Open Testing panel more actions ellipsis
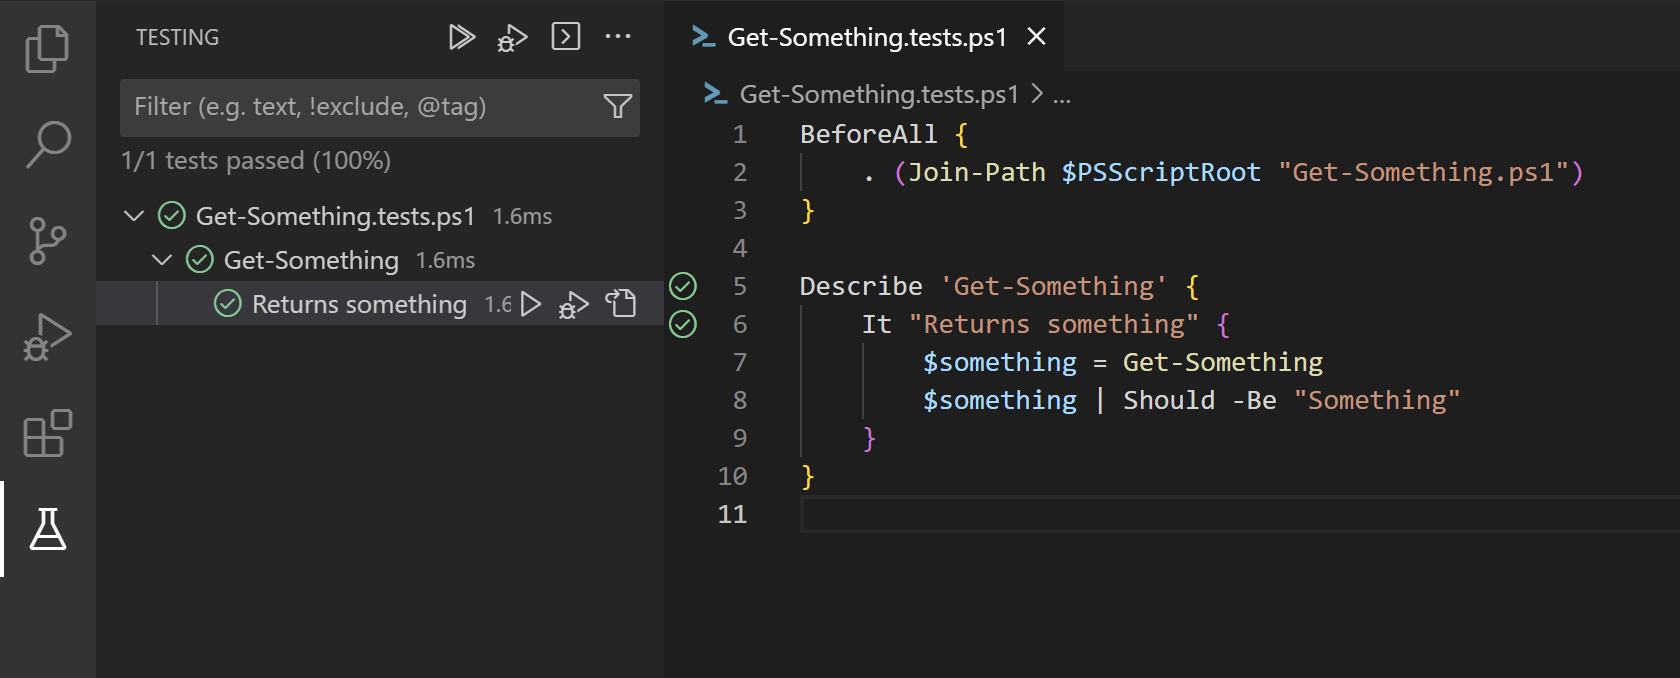Image resolution: width=1680 pixels, height=678 pixels. click(x=618, y=37)
